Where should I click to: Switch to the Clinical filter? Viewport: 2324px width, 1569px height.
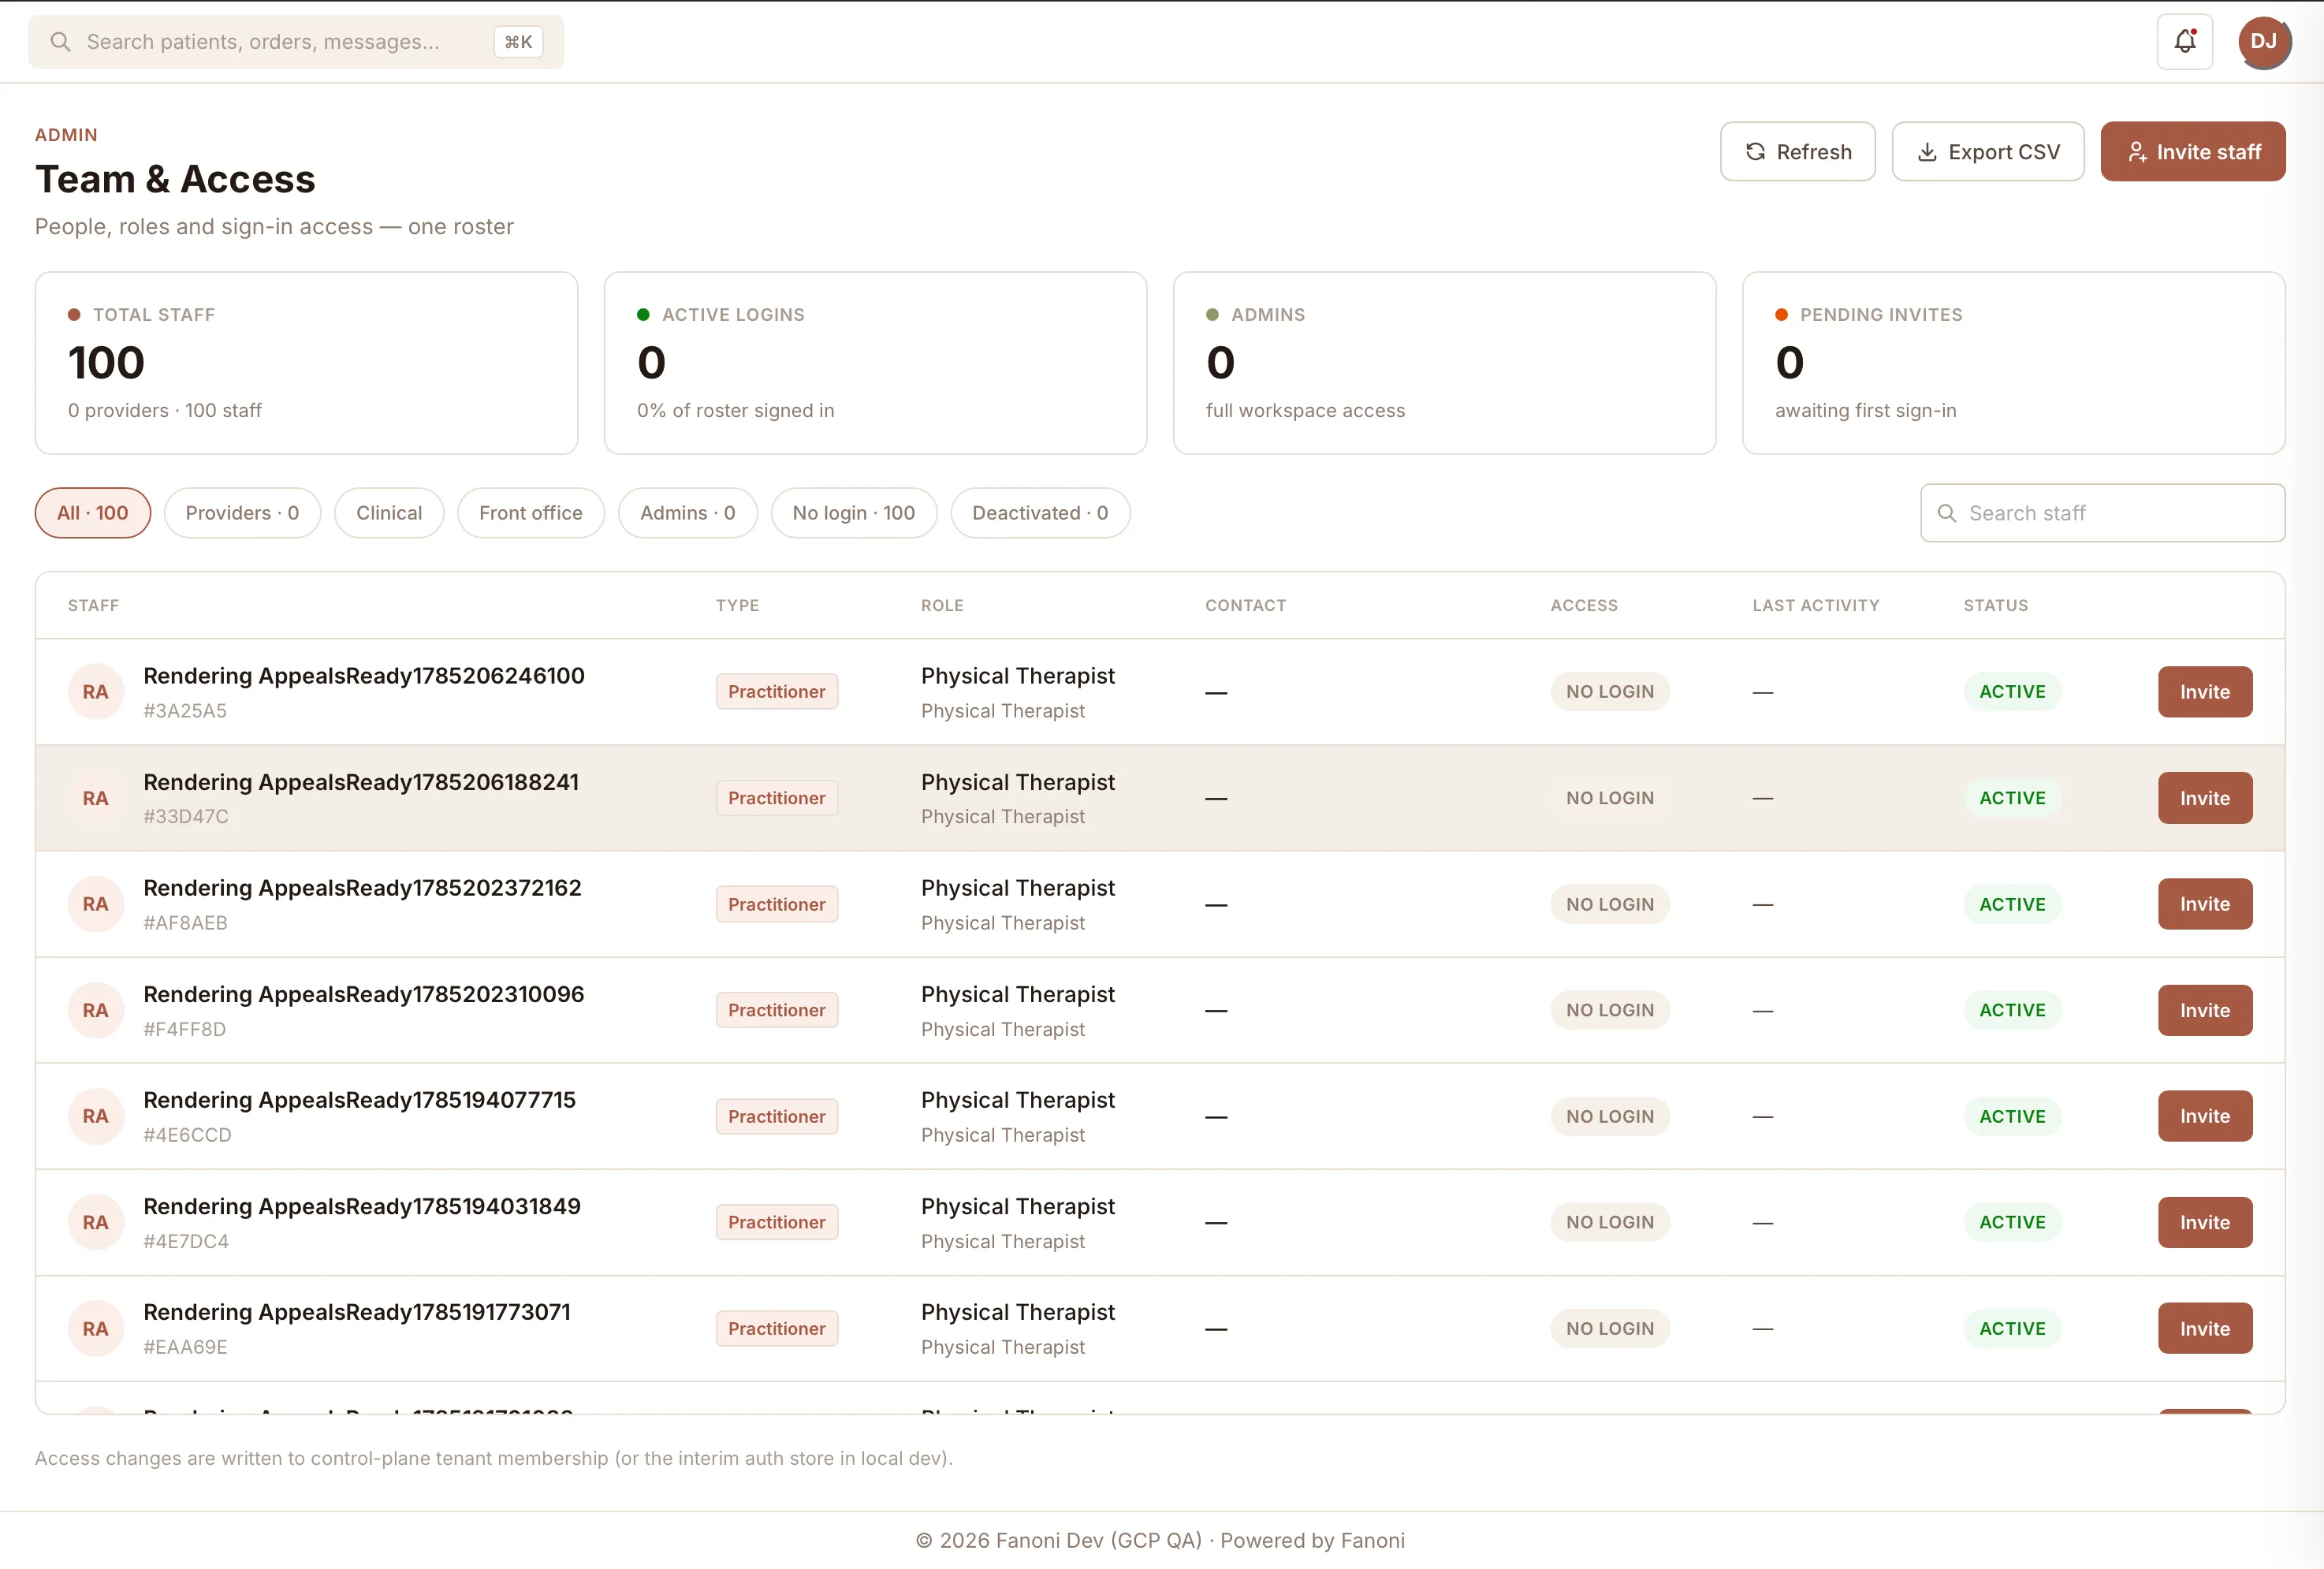point(389,513)
